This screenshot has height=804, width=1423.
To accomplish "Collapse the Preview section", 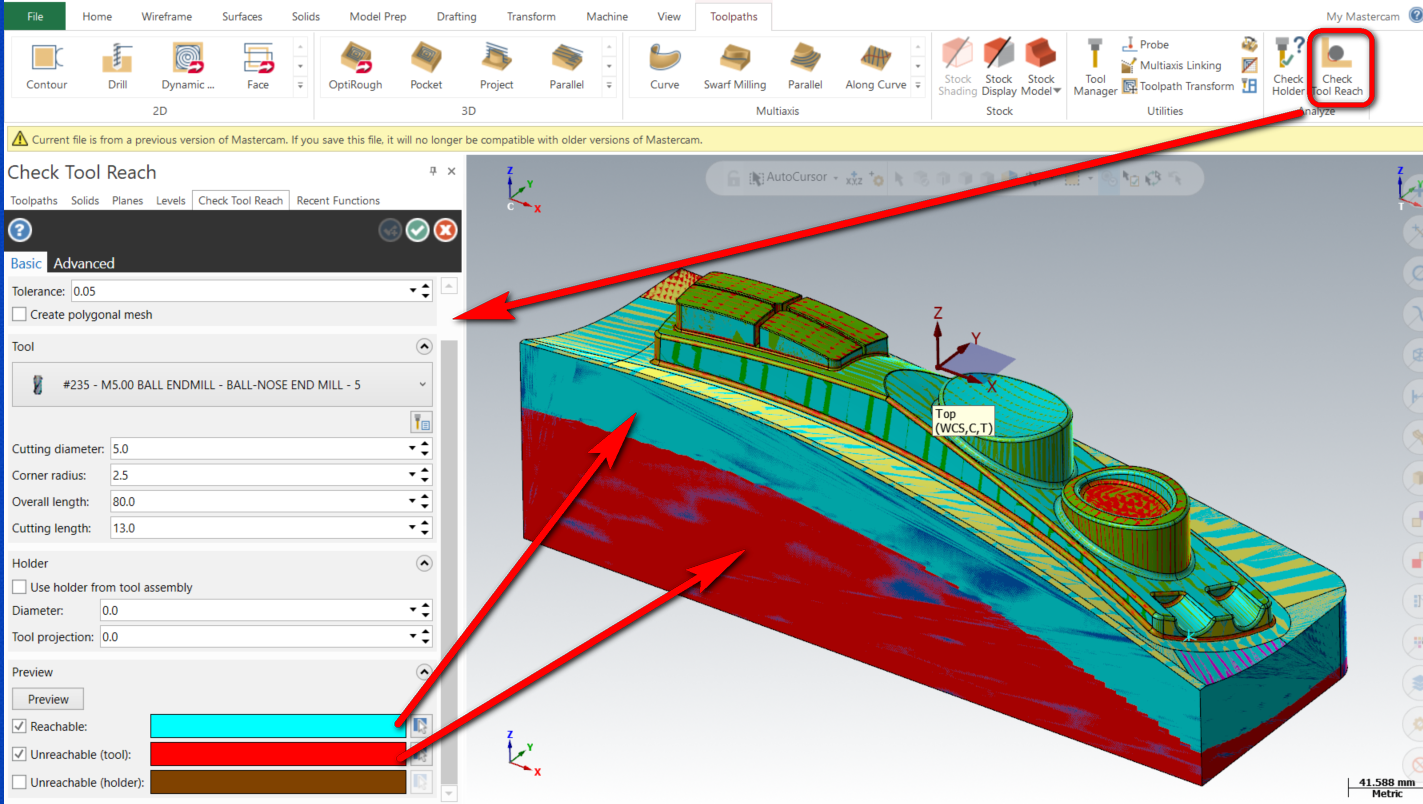I will coord(424,672).
